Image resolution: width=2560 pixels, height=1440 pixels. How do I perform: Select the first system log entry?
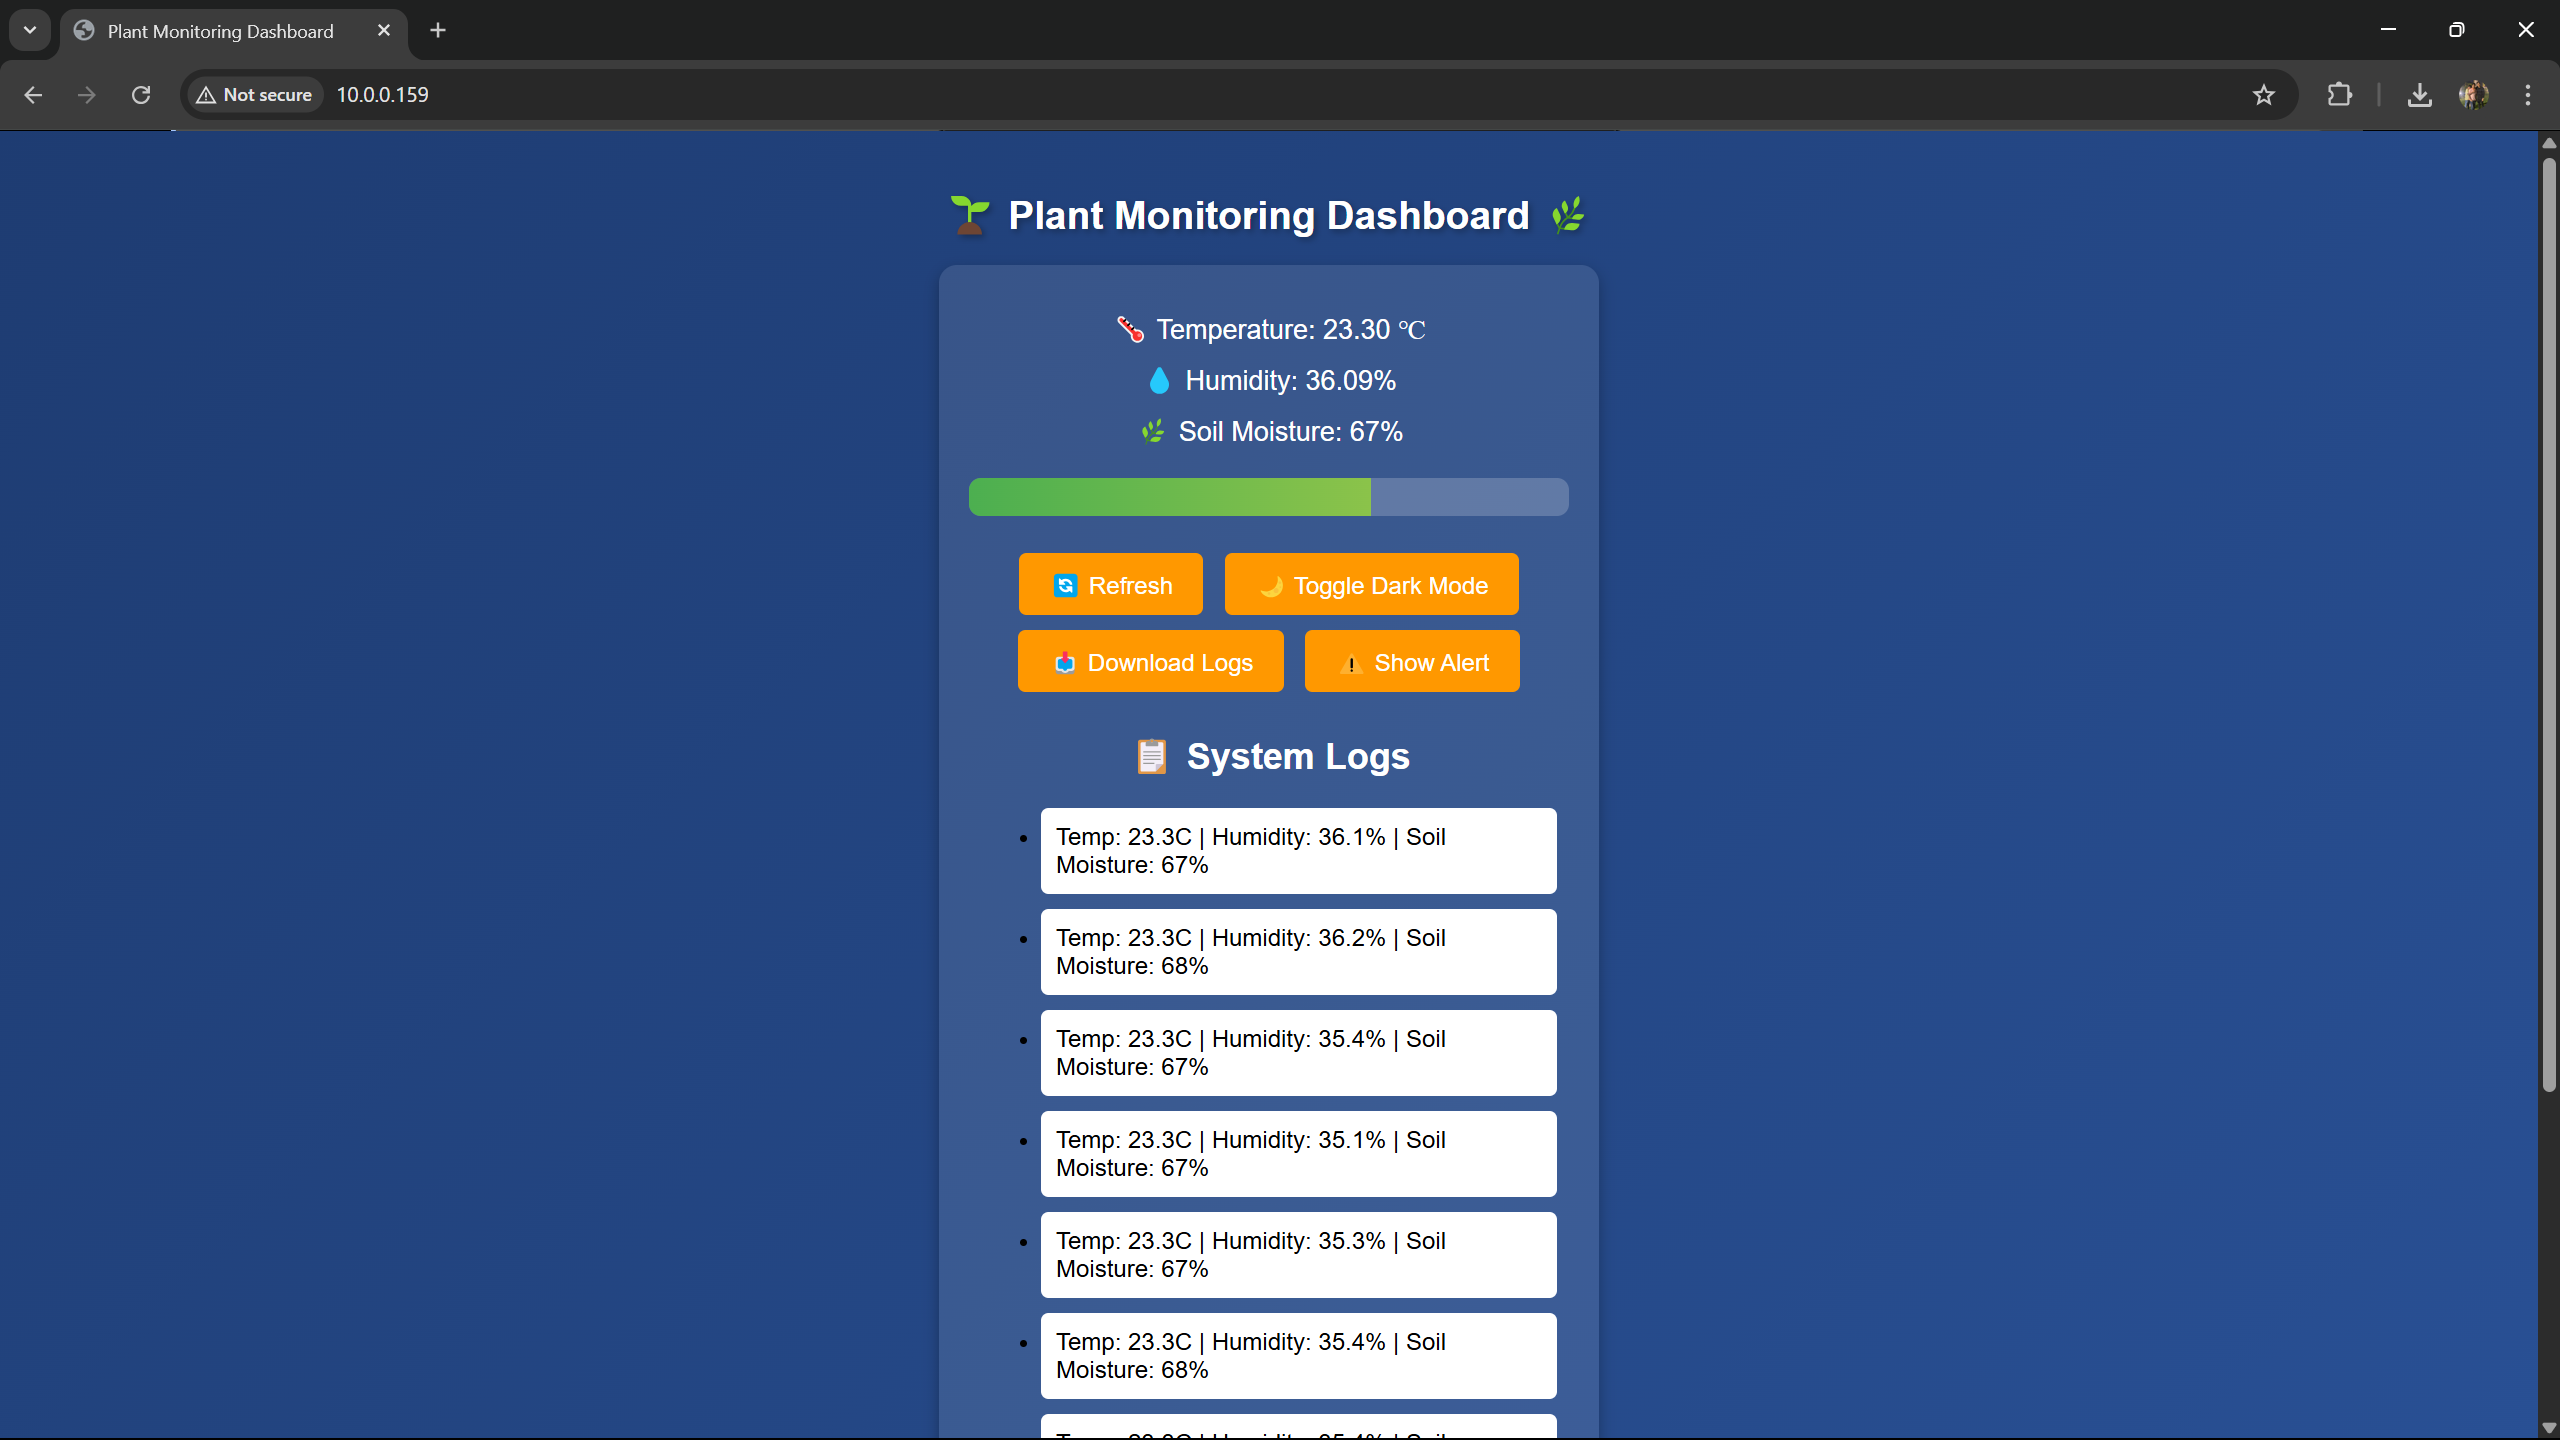[x=1297, y=851]
